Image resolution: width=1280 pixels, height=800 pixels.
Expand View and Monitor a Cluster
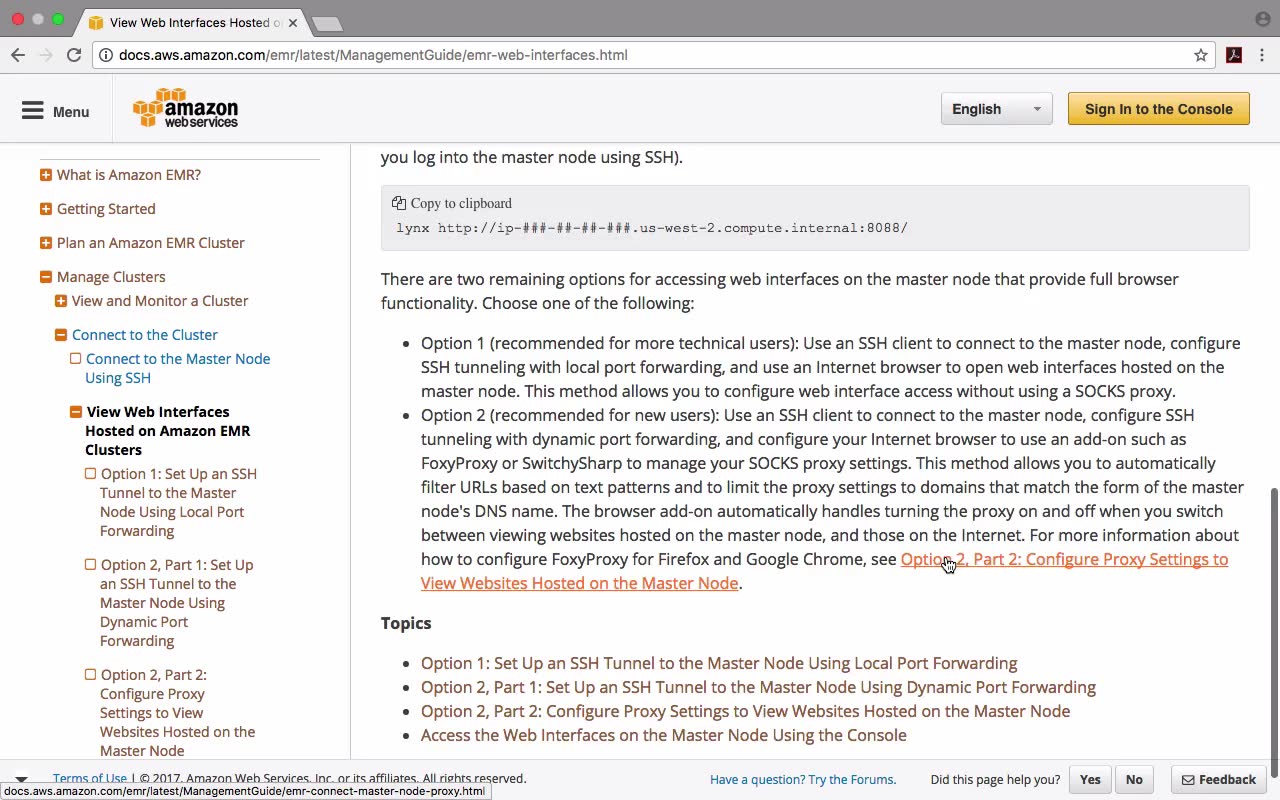point(61,301)
